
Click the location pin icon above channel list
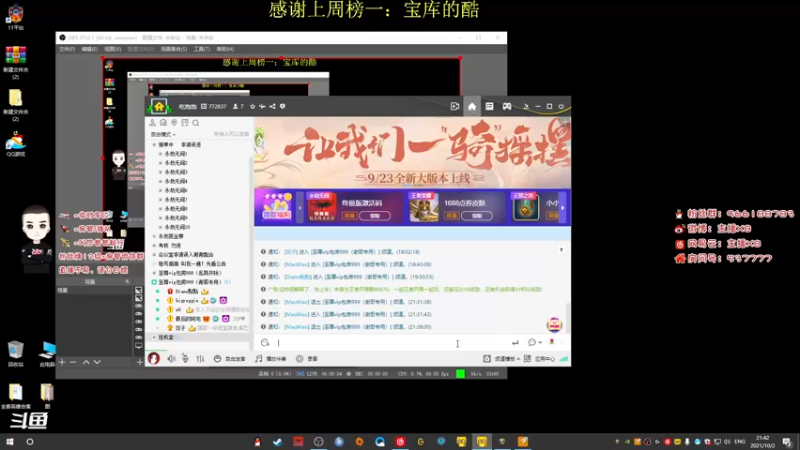click(174, 123)
